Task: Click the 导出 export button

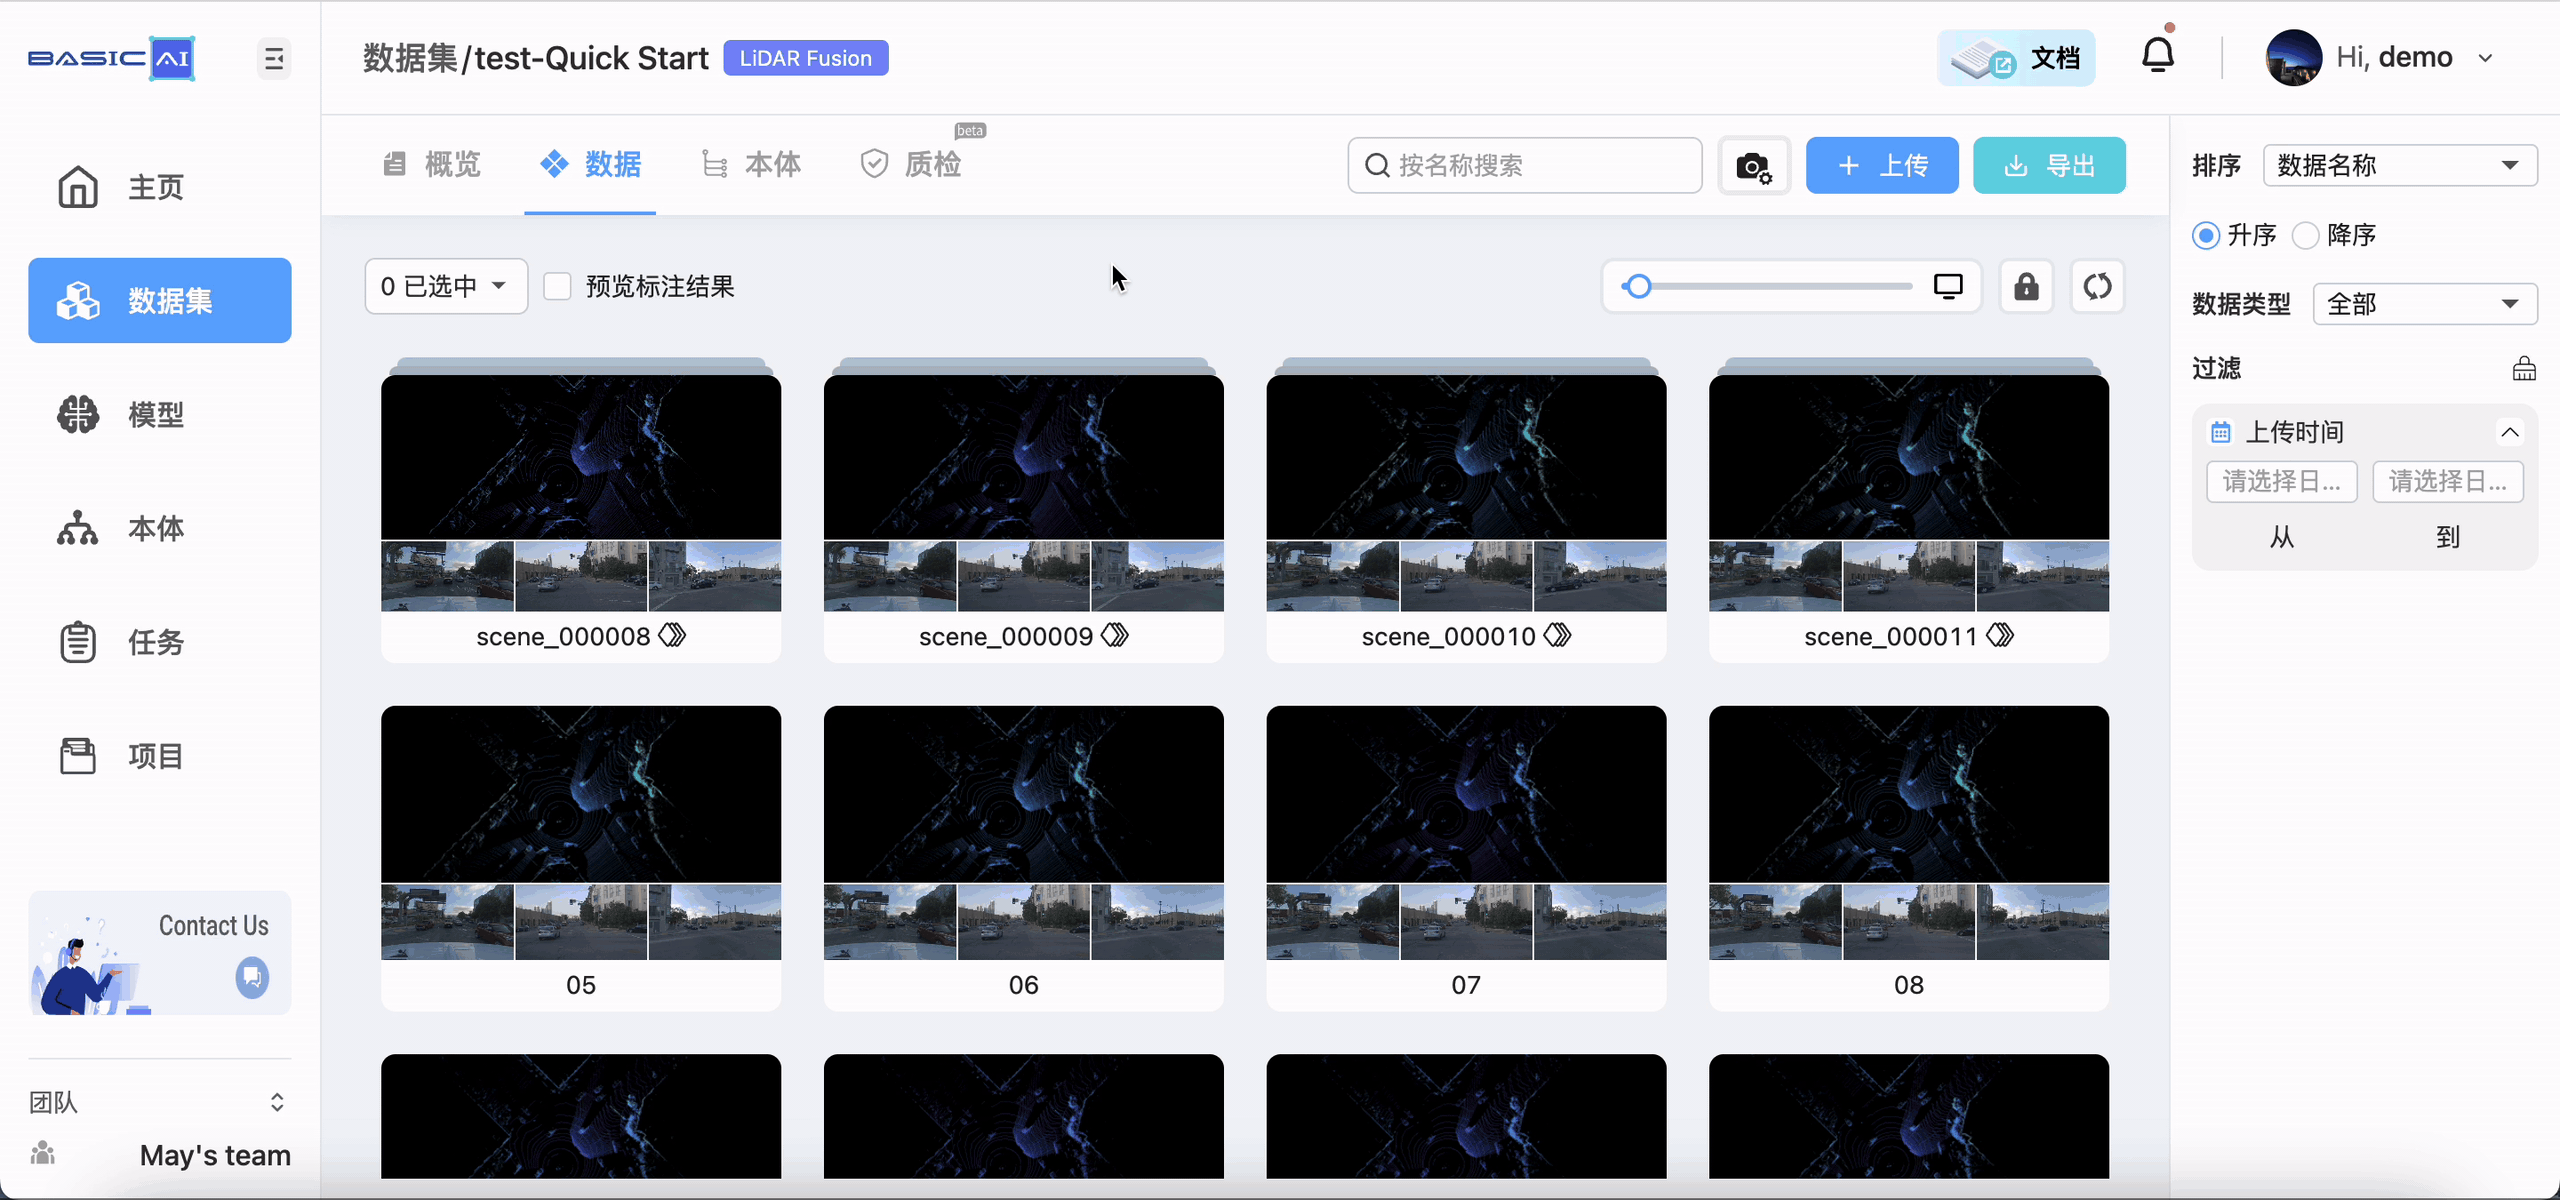Action: pos(2049,165)
